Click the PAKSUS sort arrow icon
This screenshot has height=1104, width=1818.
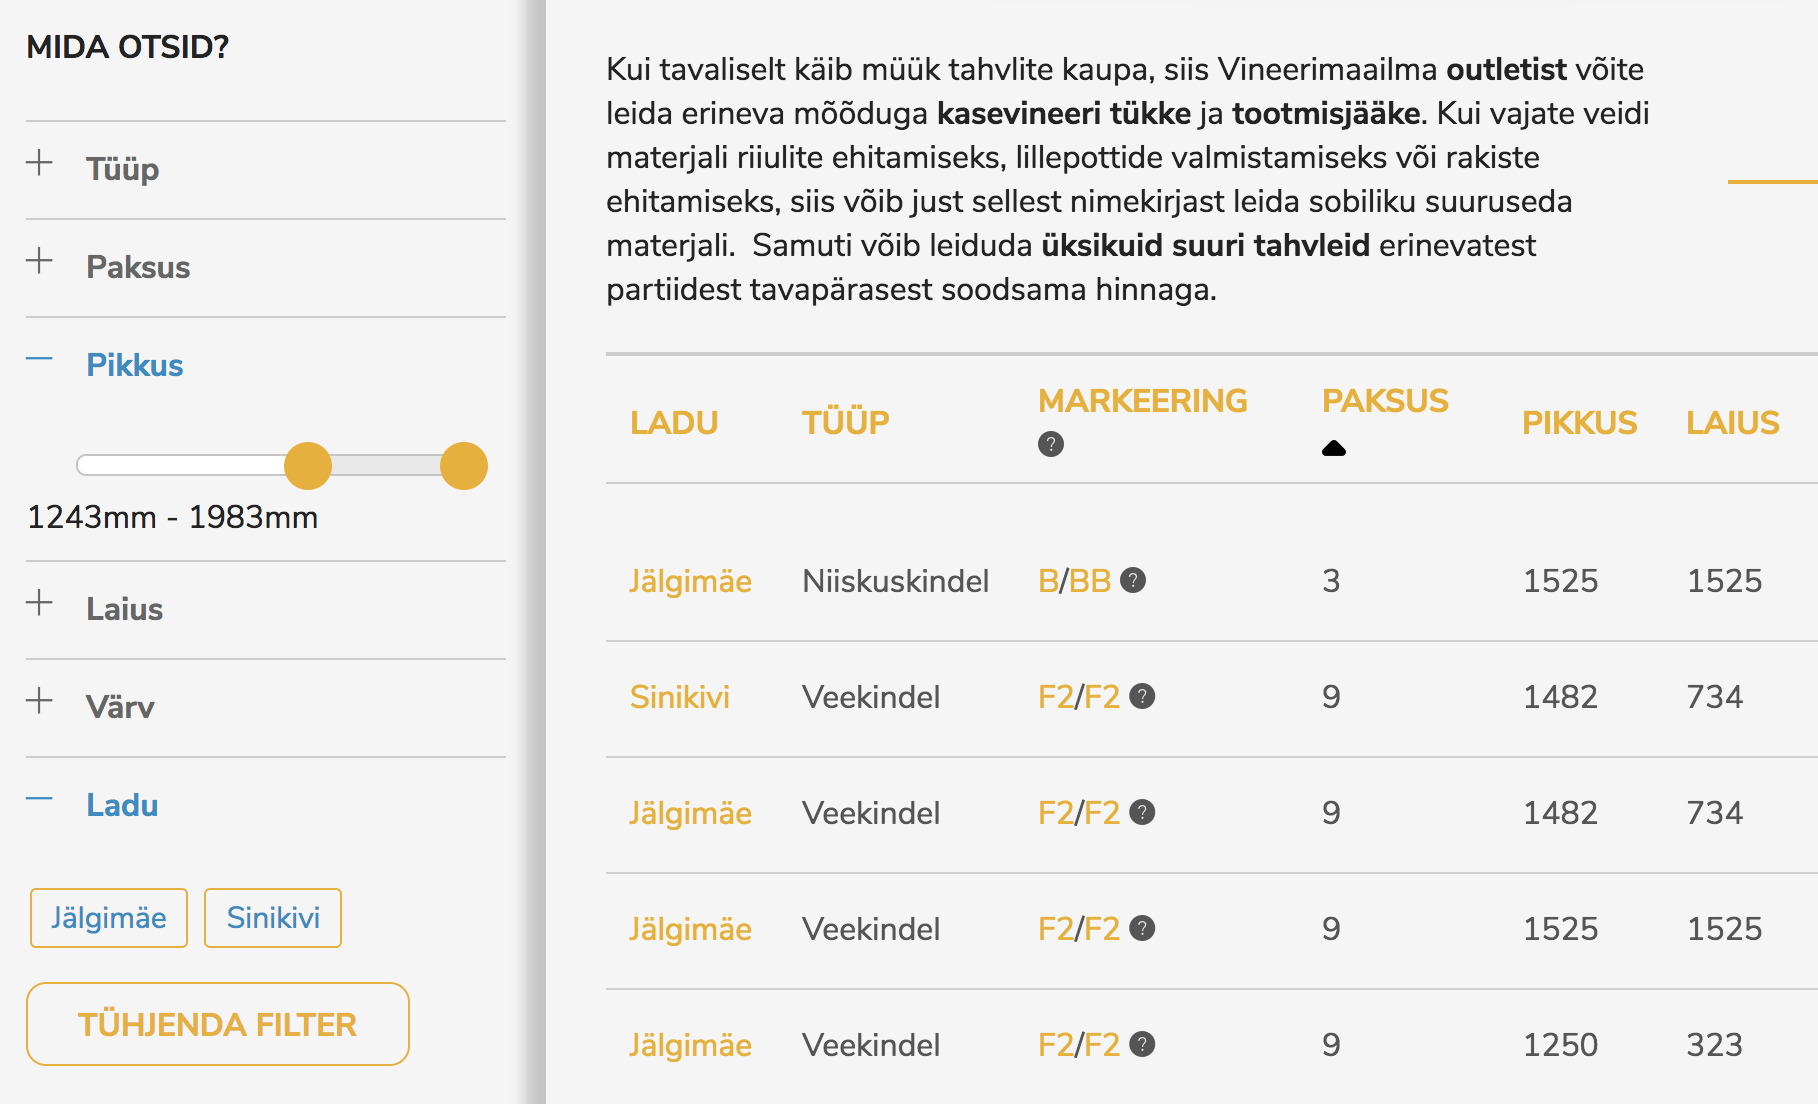(x=1333, y=448)
